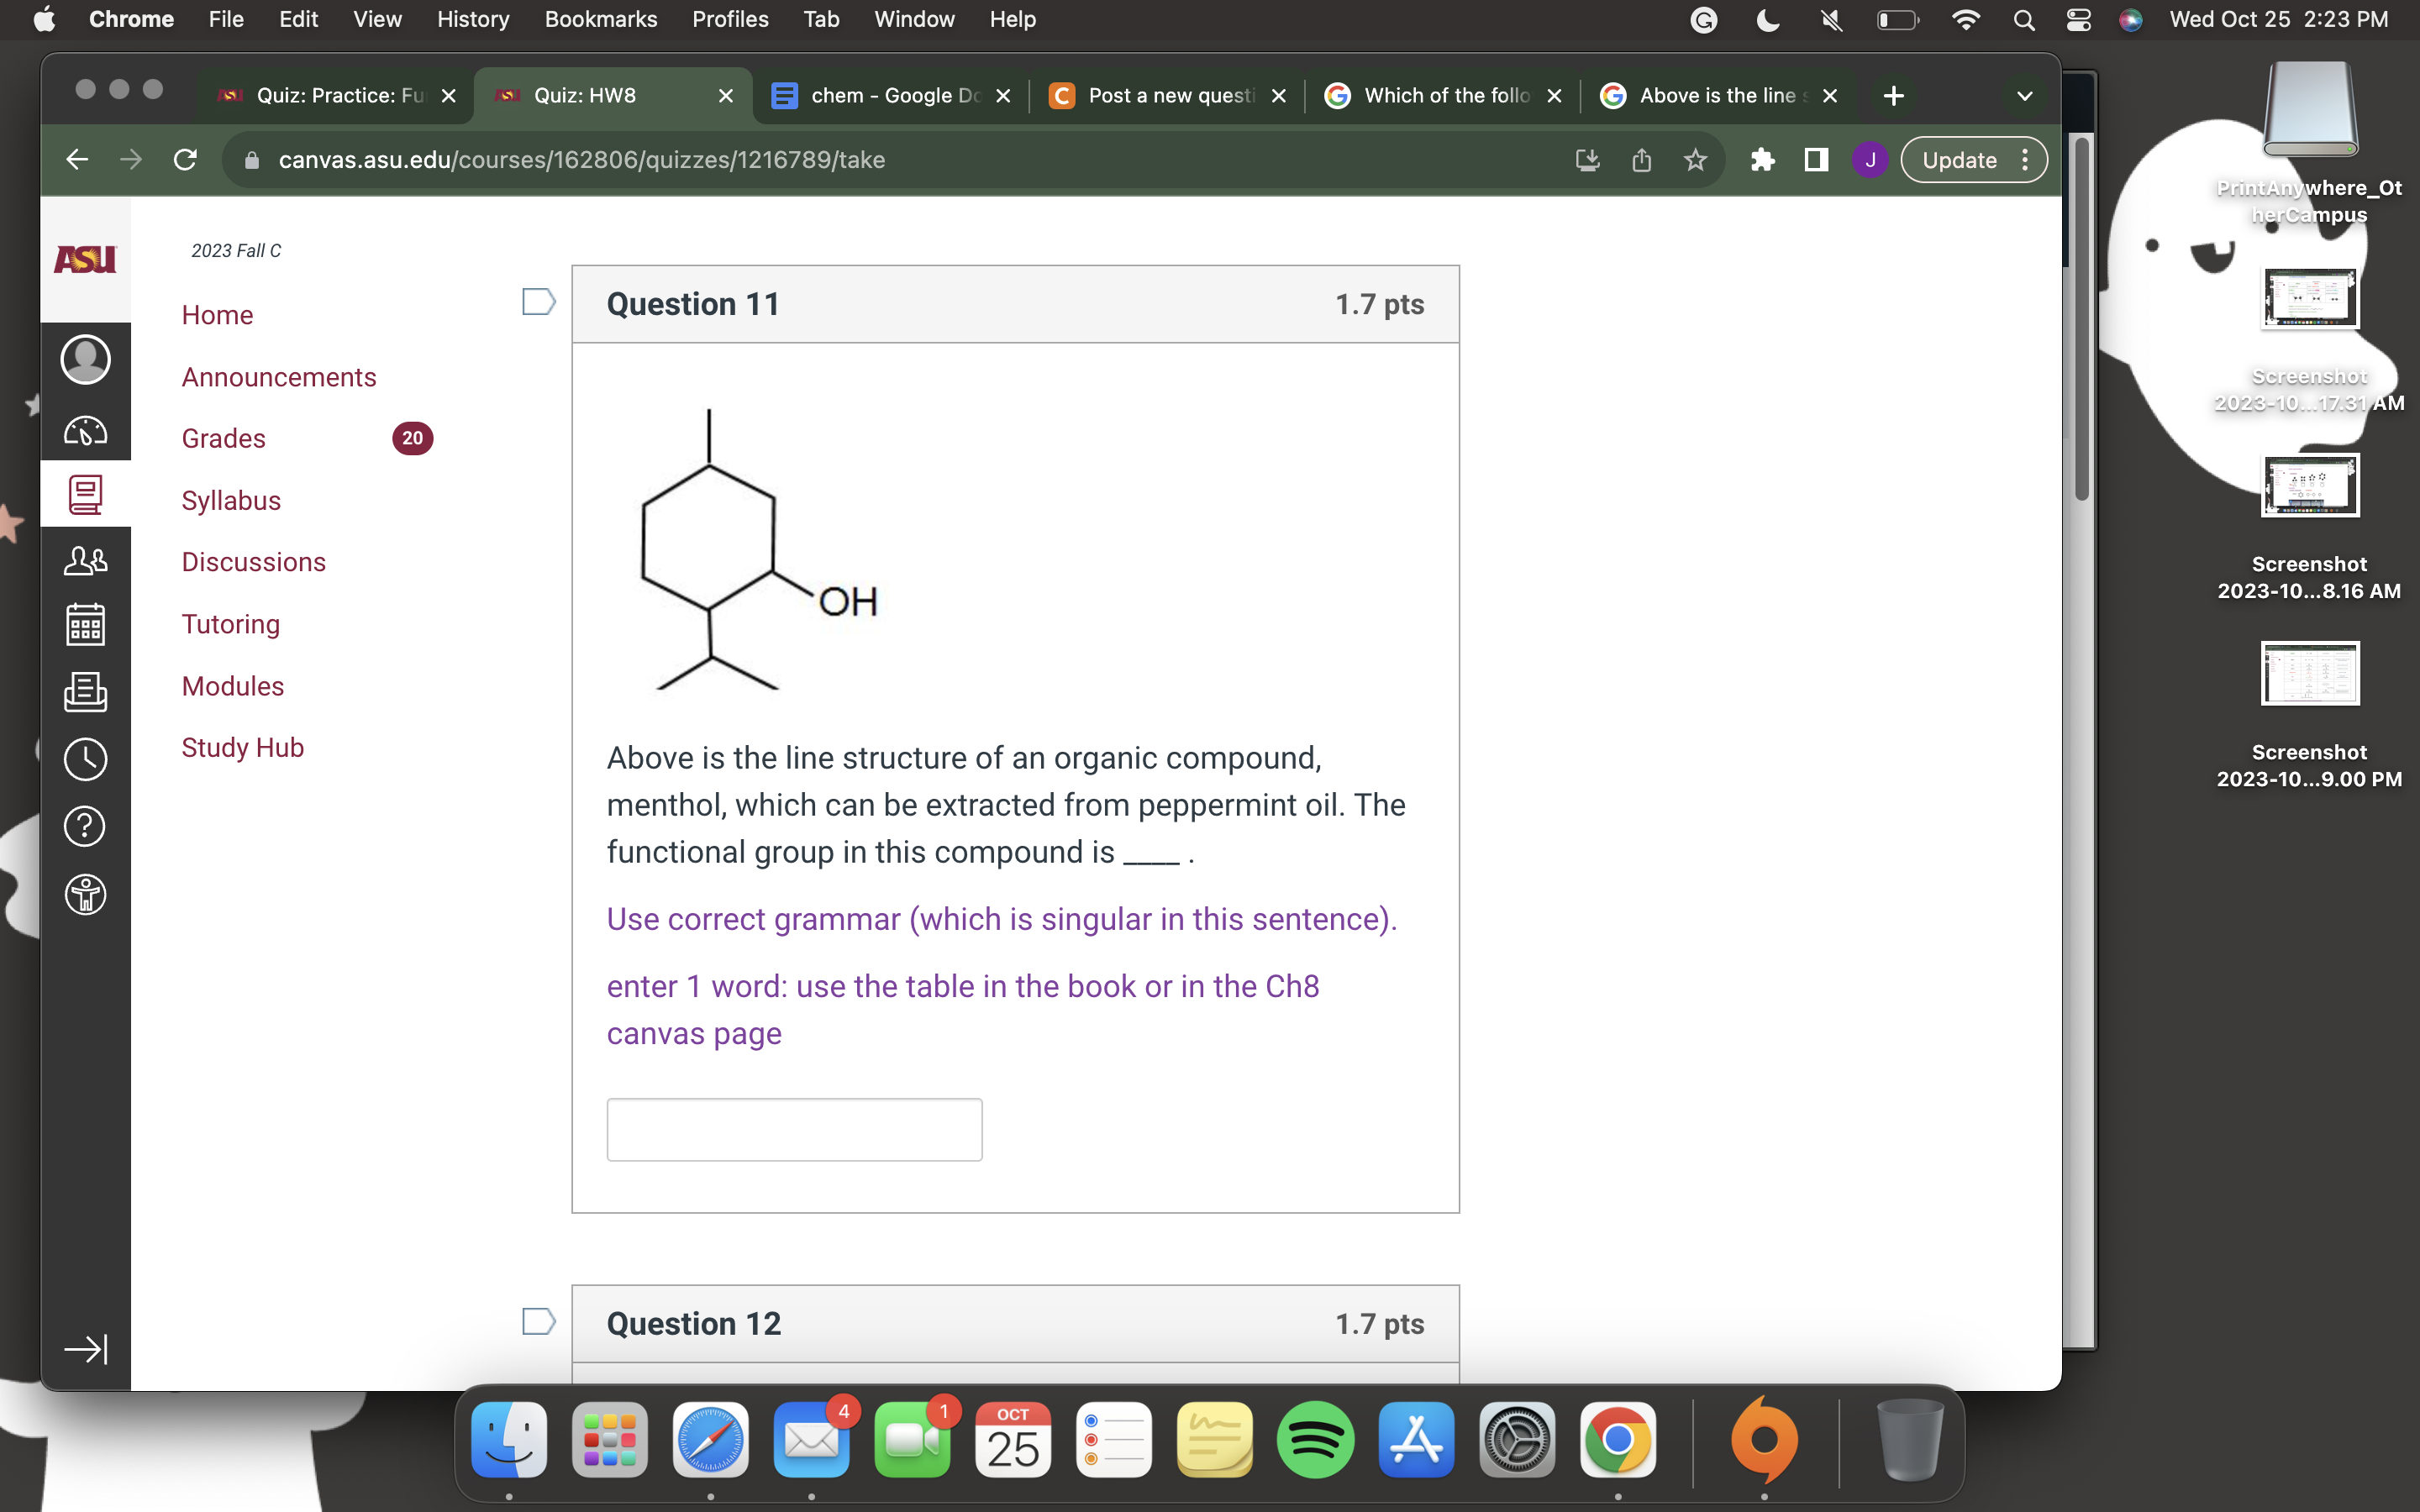Open Chrome's three-dot menu

(2027, 160)
